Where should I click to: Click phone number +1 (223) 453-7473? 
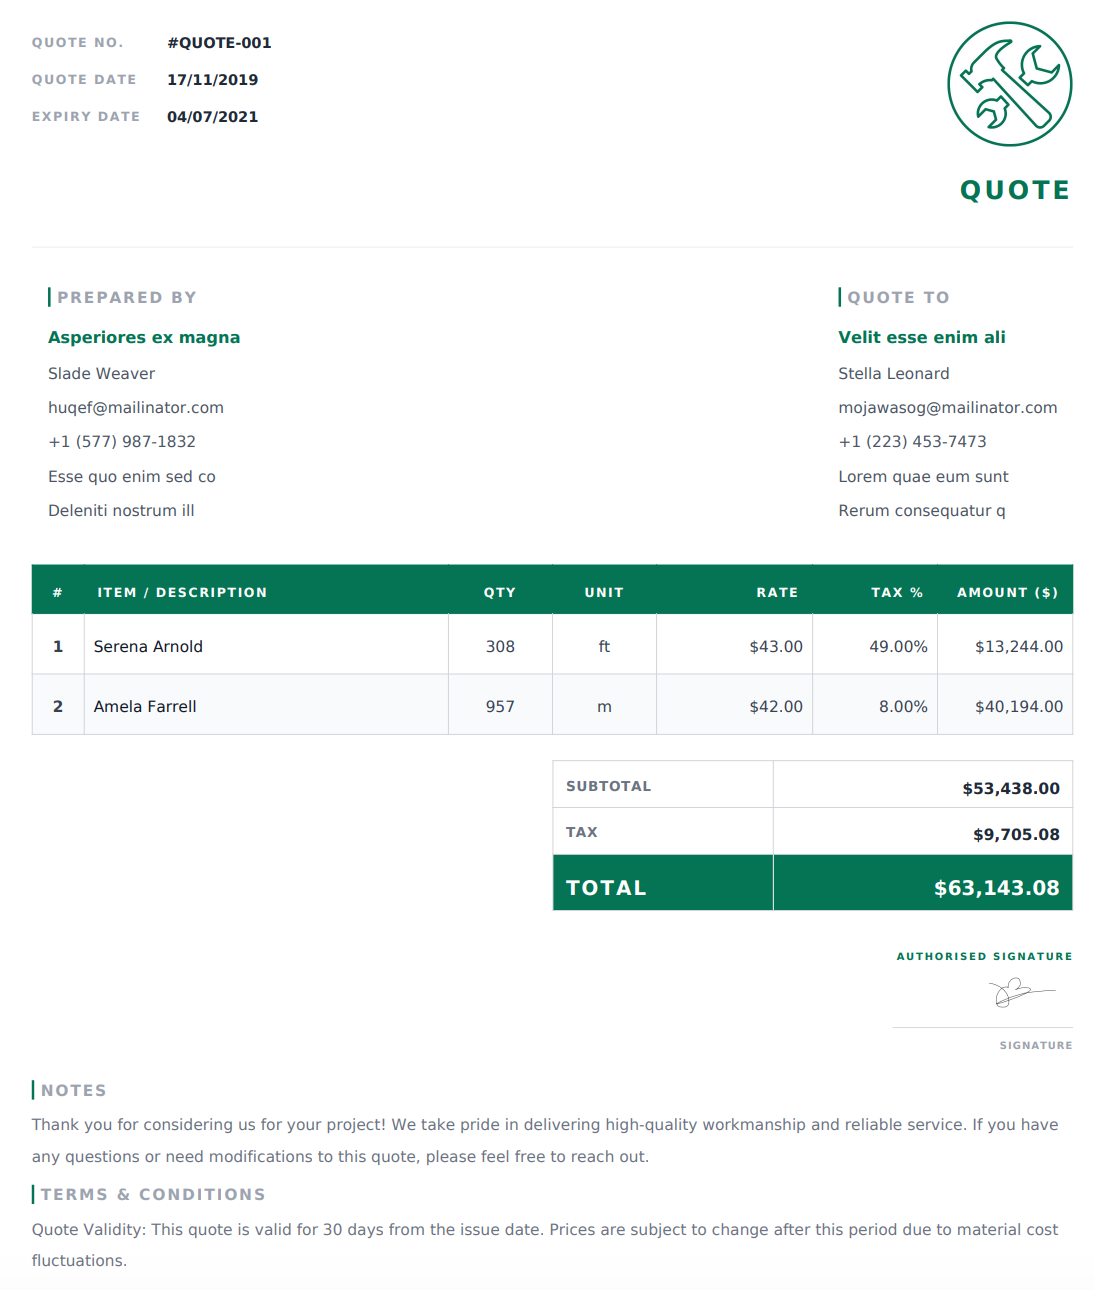tap(912, 442)
